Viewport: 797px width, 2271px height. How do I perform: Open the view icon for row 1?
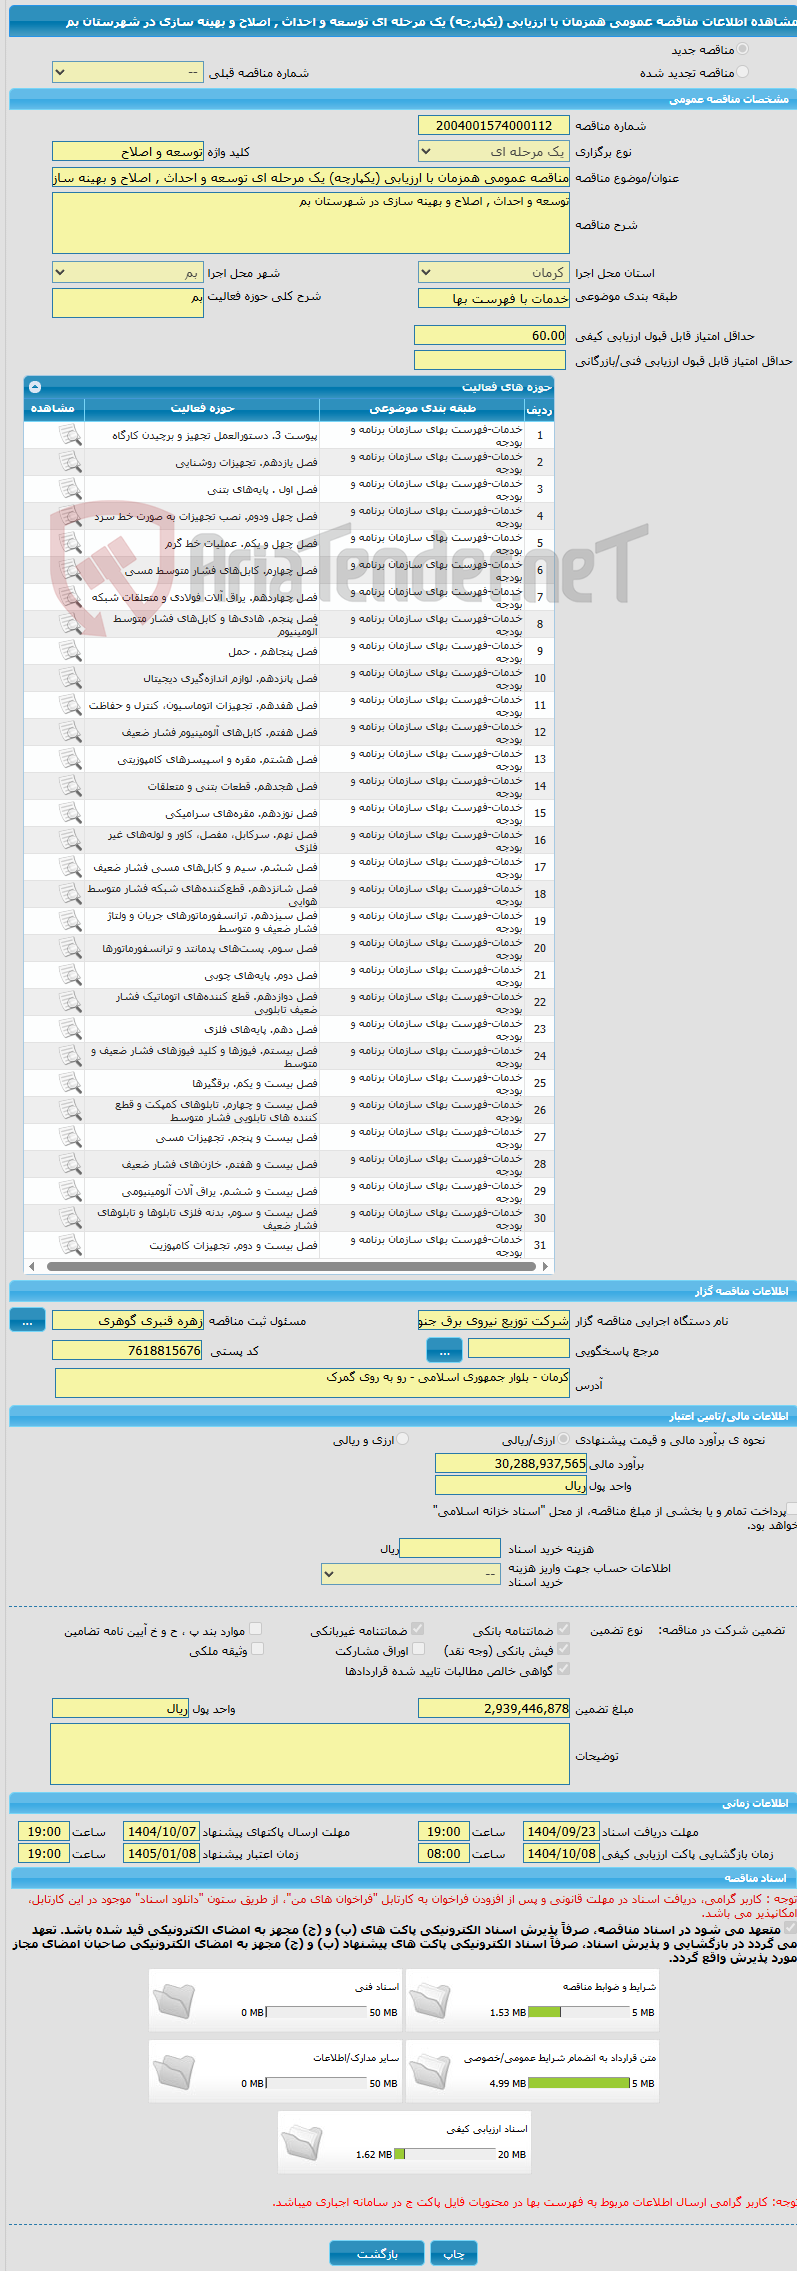pos(69,435)
